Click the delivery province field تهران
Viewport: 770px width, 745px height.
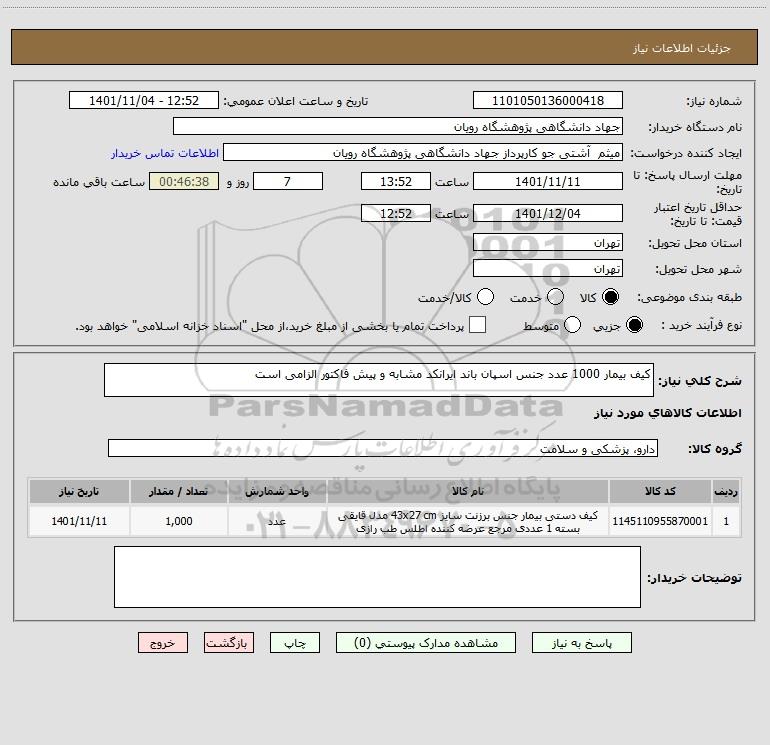pos(548,243)
